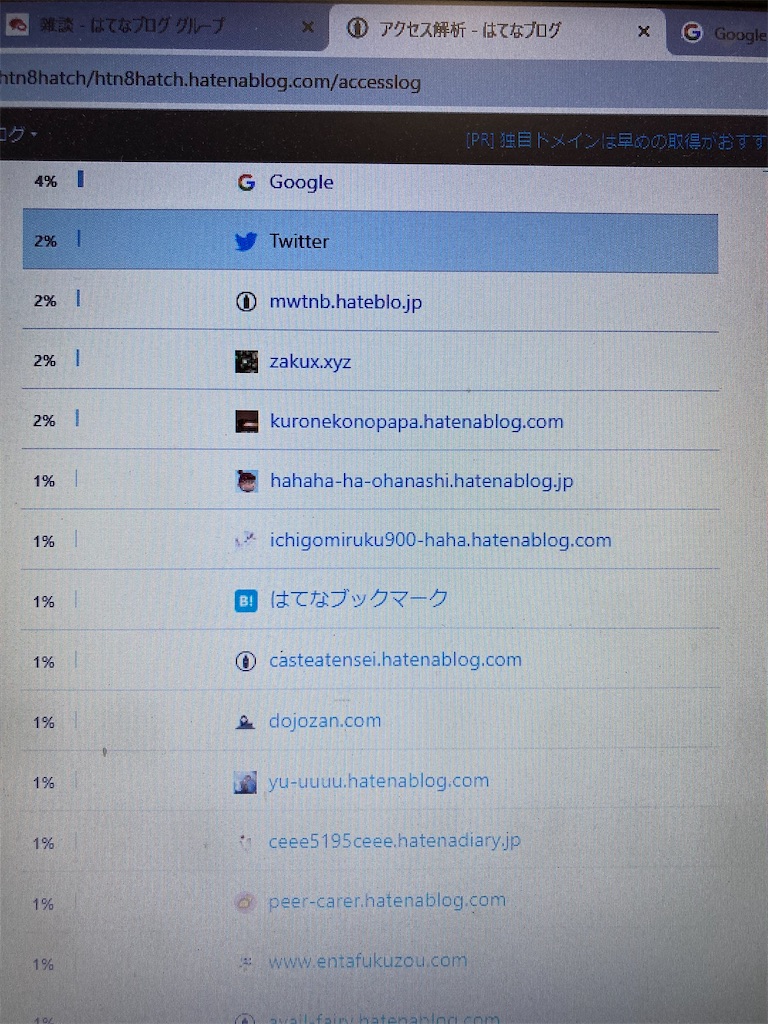This screenshot has height=1024, width=768.
Task: Click the 1% value beside dojozan.com
Action: click(x=44, y=722)
